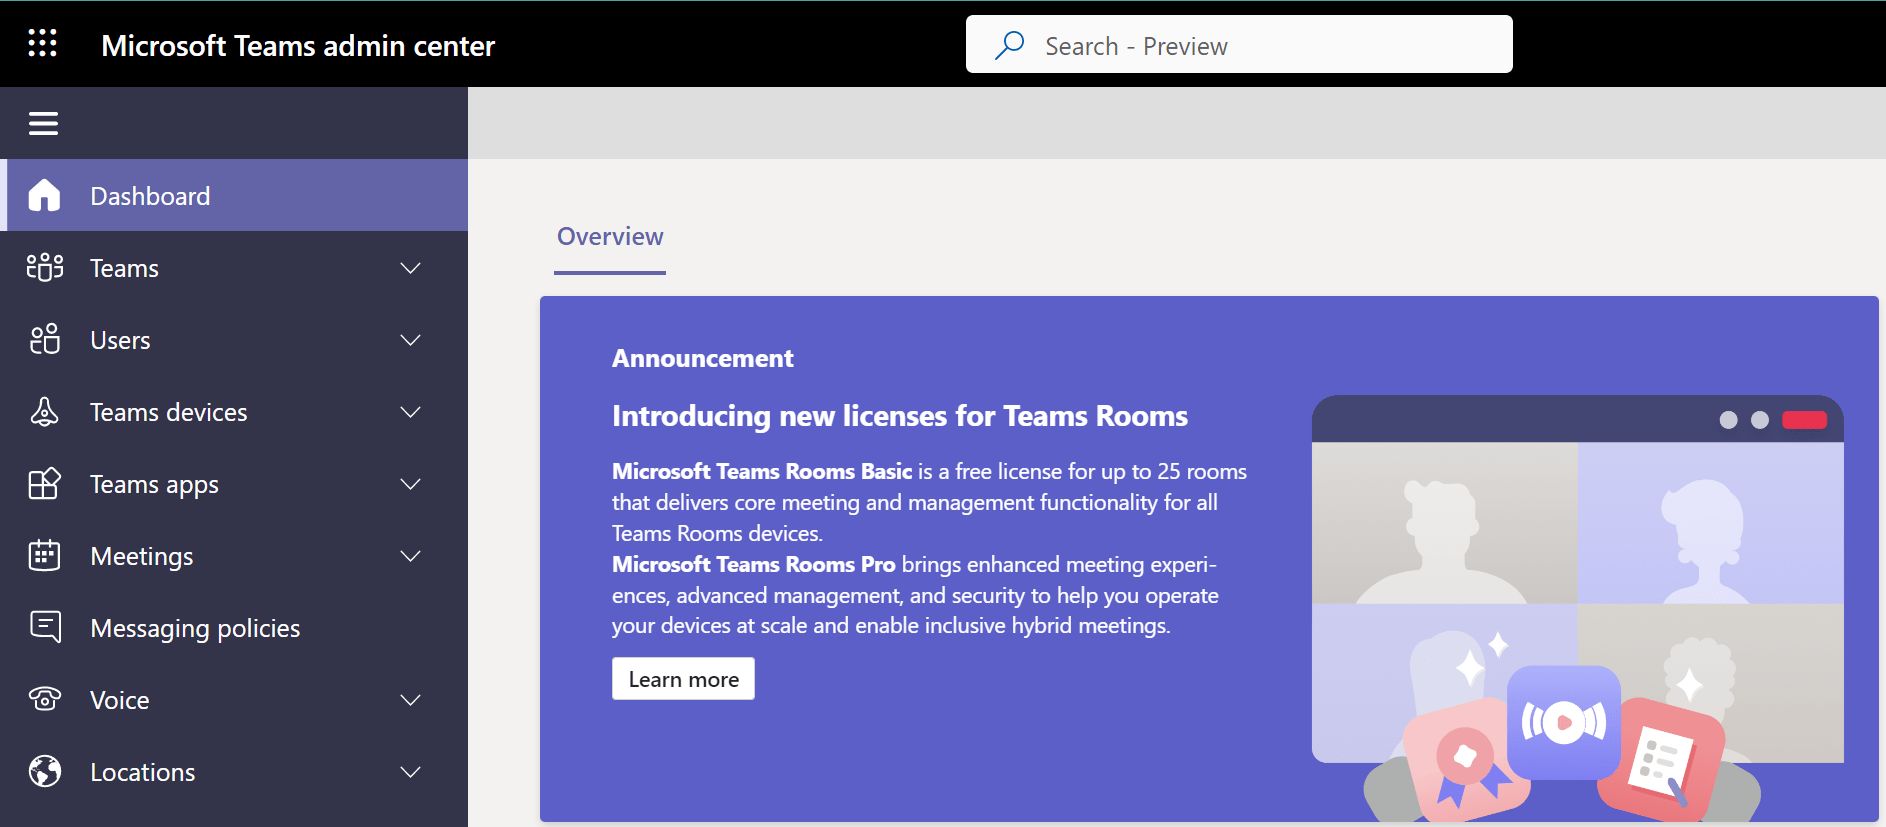
Task: Open Meetings sidebar item
Action: tap(234, 555)
